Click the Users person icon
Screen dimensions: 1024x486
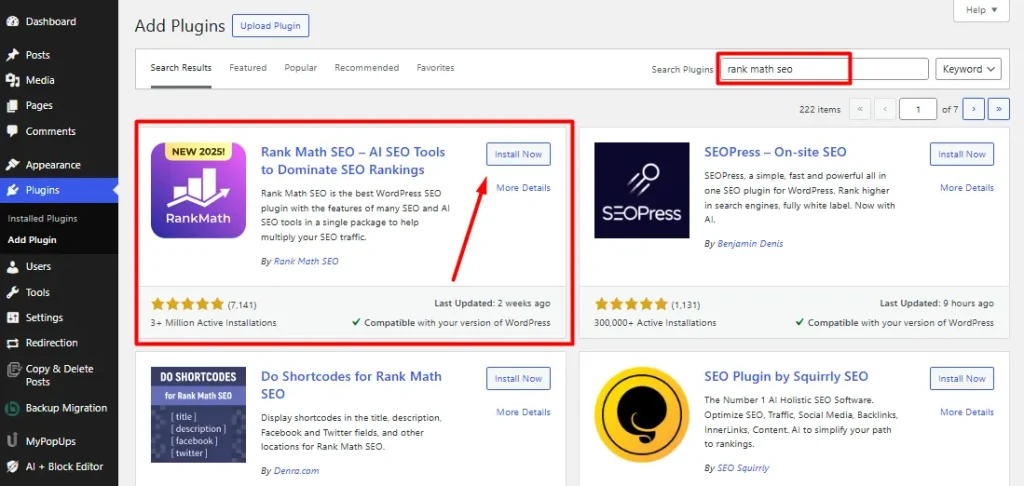coord(12,267)
